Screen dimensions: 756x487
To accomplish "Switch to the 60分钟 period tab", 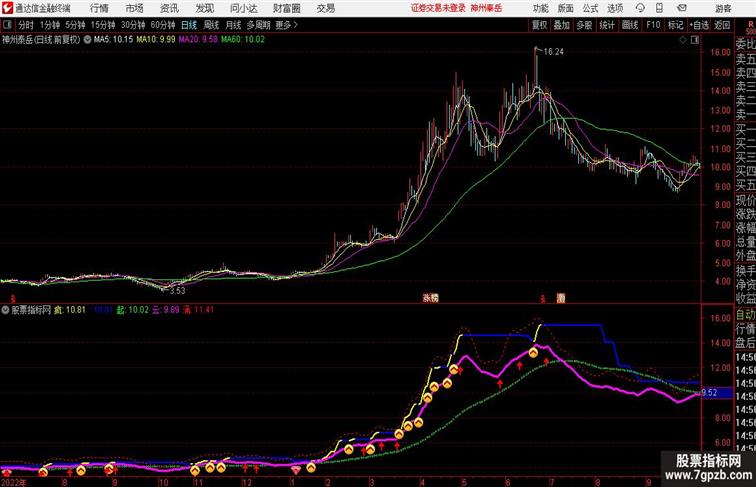I will [x=163, y=25].
